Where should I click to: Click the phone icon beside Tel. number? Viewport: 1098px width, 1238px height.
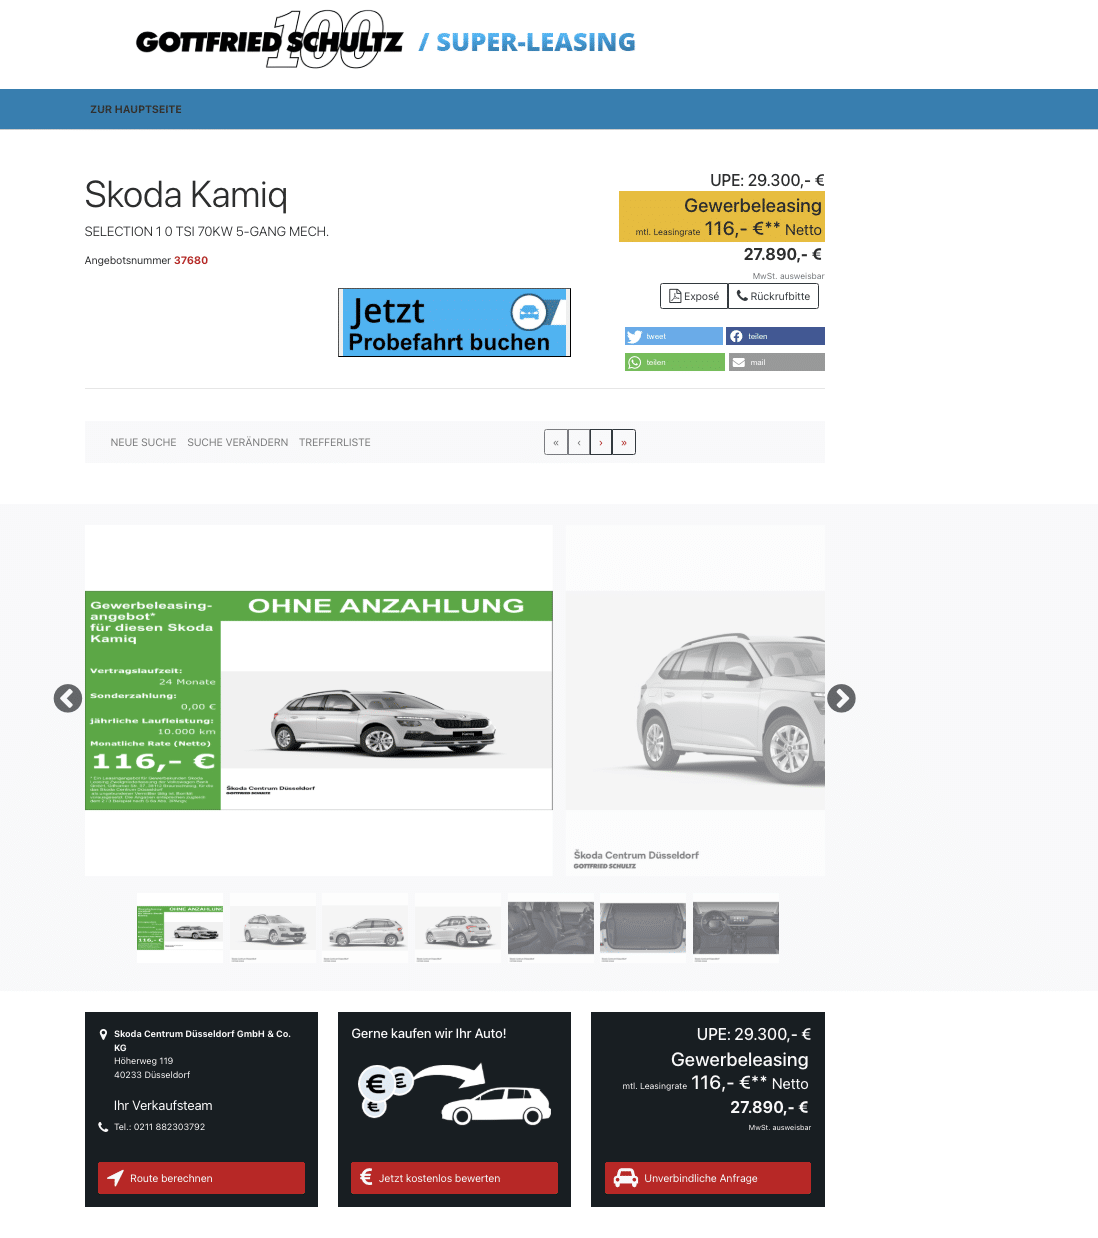point(103,1127)
